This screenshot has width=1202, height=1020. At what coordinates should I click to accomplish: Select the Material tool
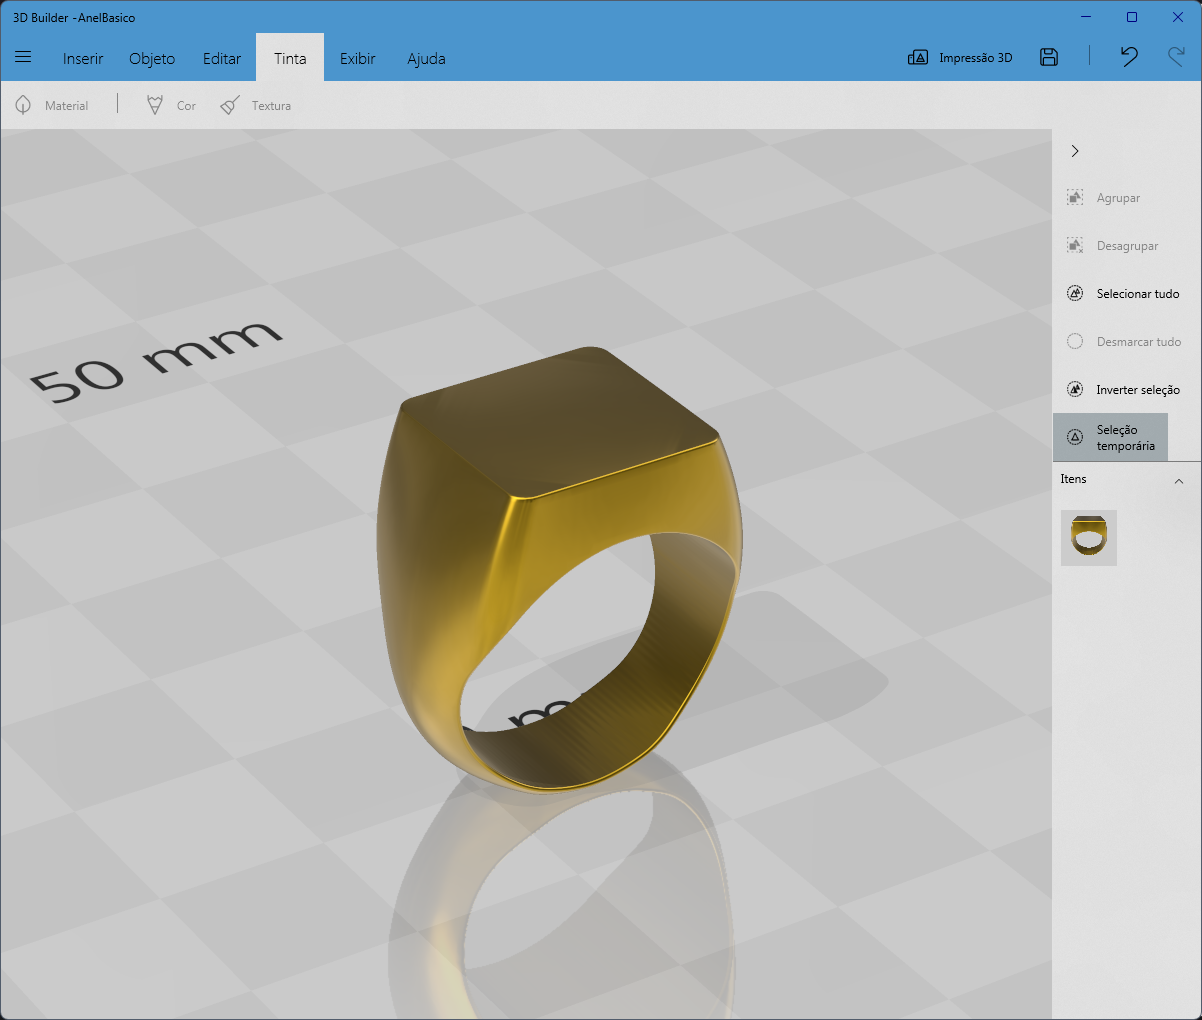click(x=52, y=105)
